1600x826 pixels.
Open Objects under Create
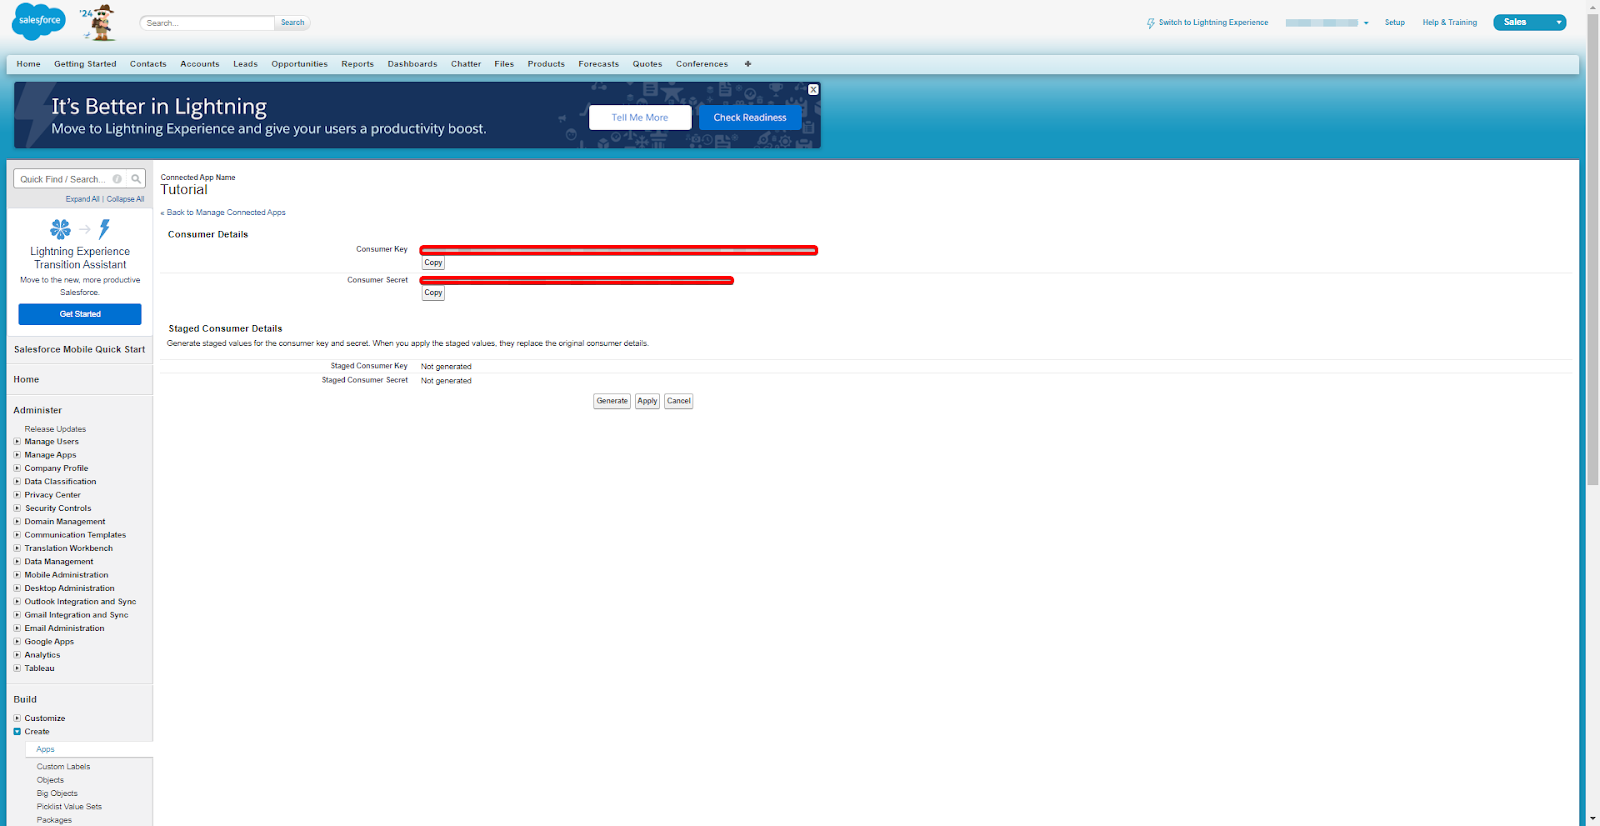(50, 780)
